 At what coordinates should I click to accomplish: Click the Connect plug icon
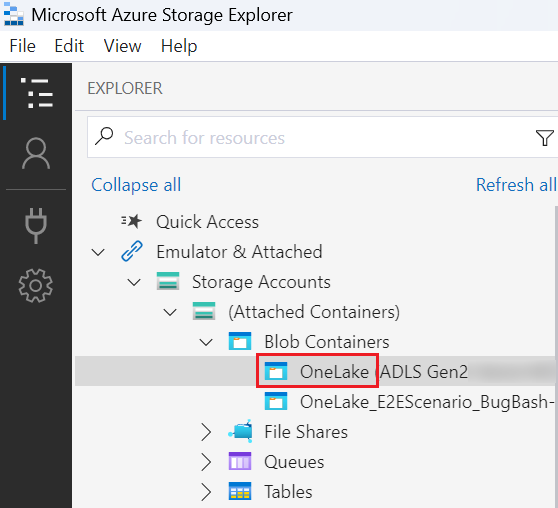(36, 226)
